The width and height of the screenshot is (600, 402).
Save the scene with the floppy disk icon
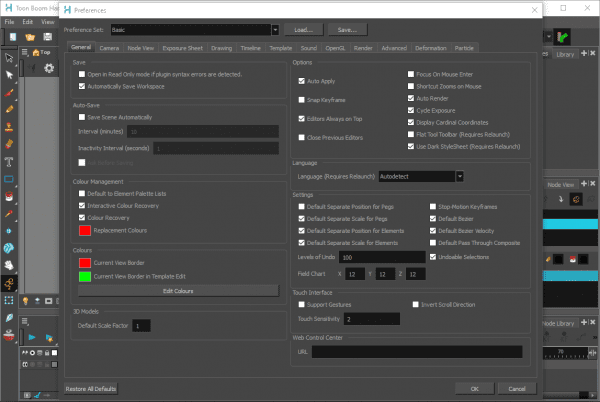pyautogui.click(x=47, y=37)
